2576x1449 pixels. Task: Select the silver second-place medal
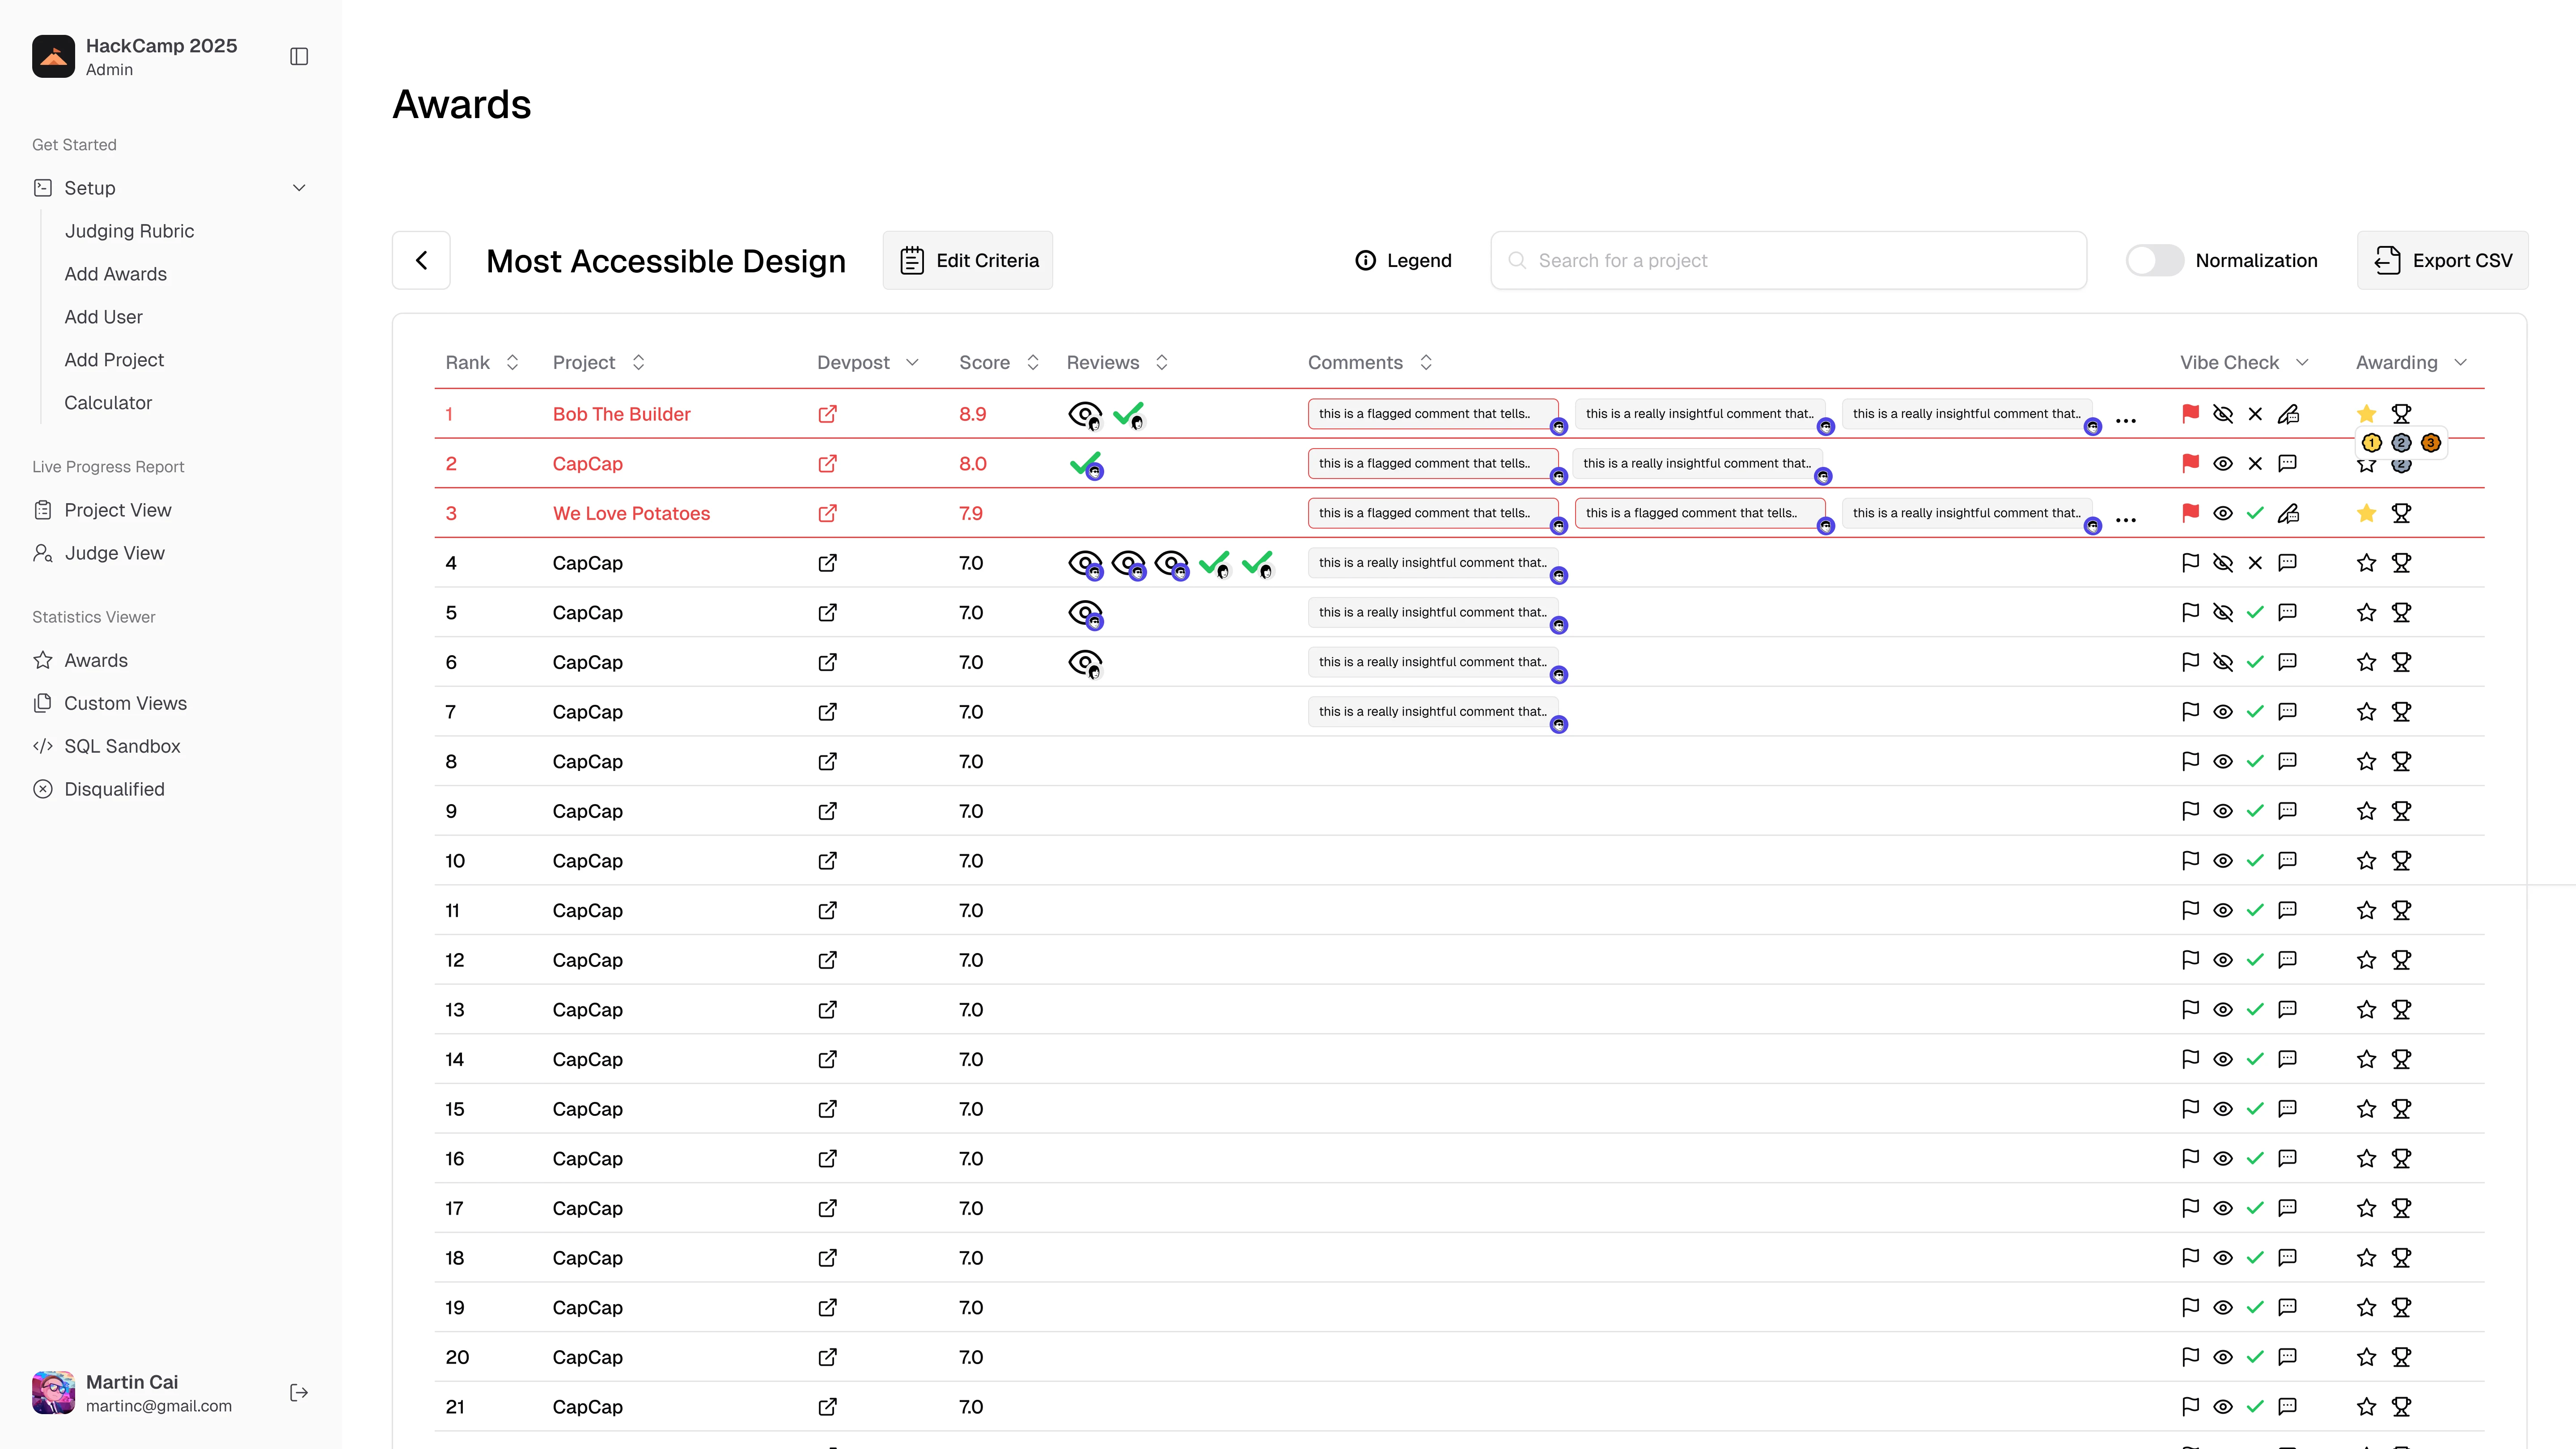tap(2401, 443)
